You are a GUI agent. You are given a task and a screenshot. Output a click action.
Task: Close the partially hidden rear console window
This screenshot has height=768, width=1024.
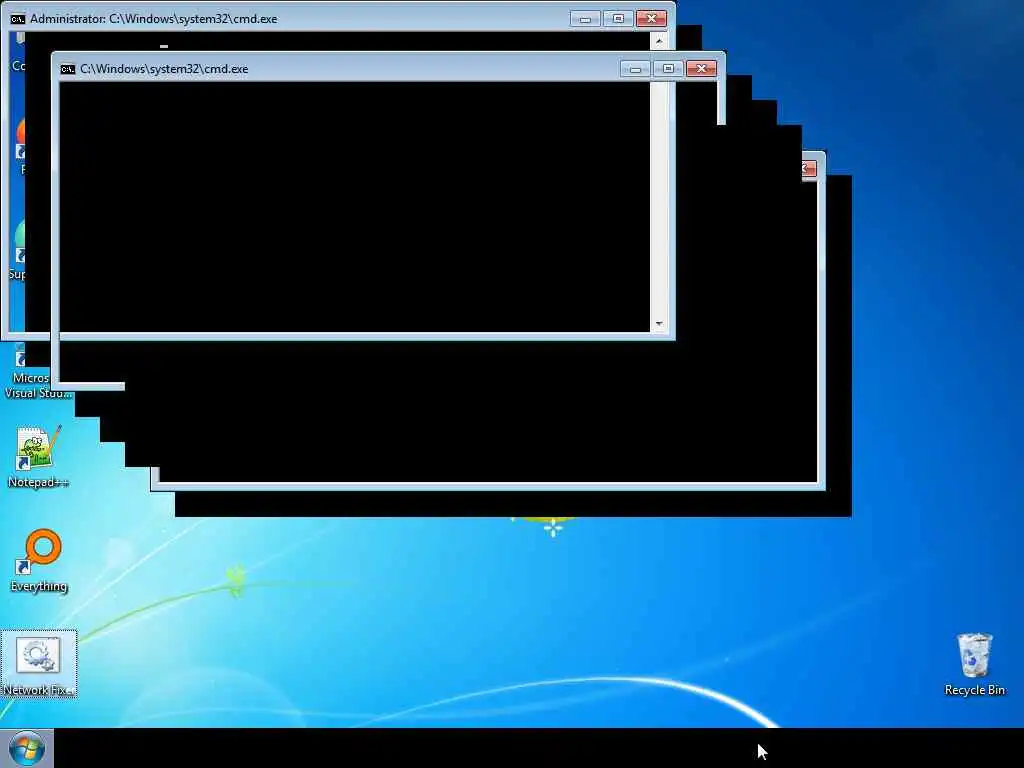pyautogui.click(x=808, y=168)
